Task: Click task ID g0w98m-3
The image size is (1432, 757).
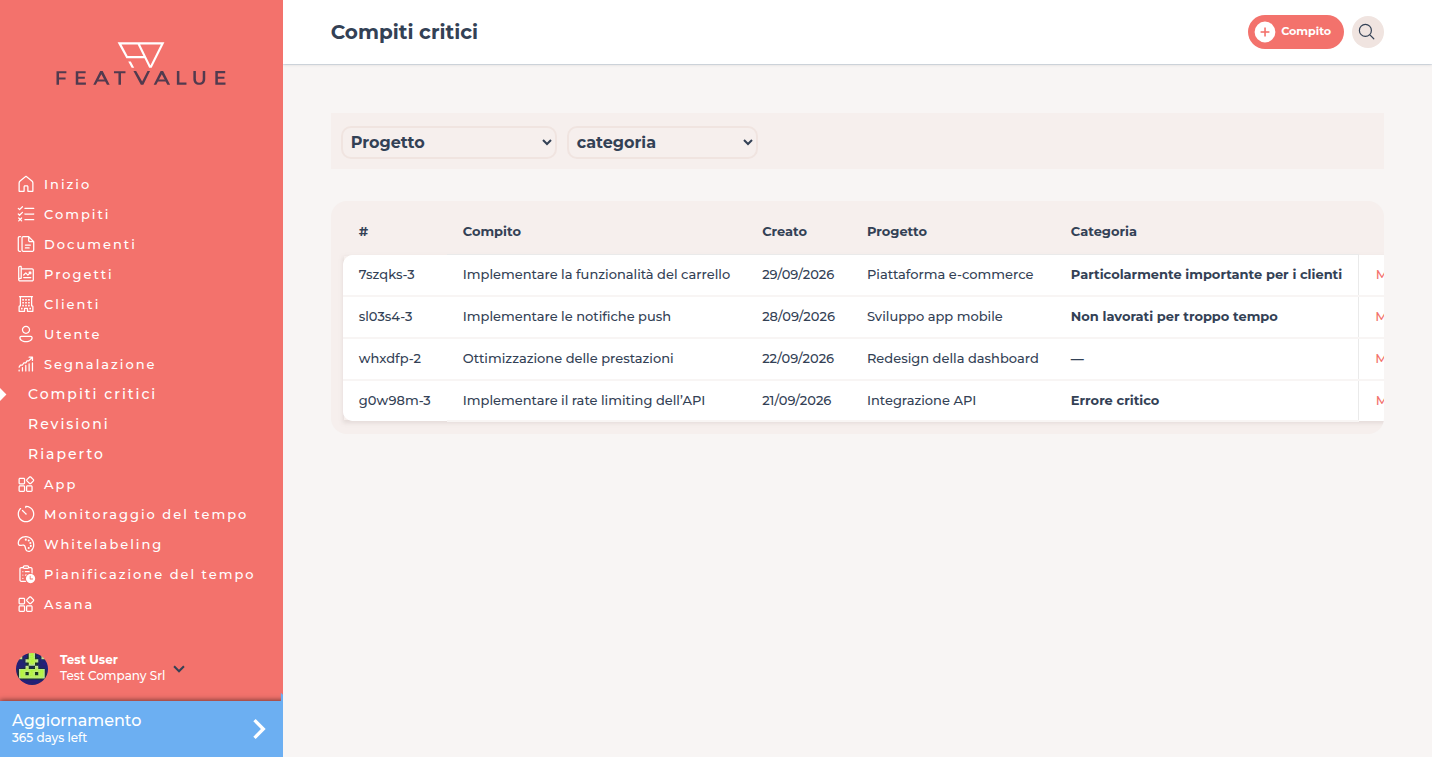Action: tap(395, 400)
